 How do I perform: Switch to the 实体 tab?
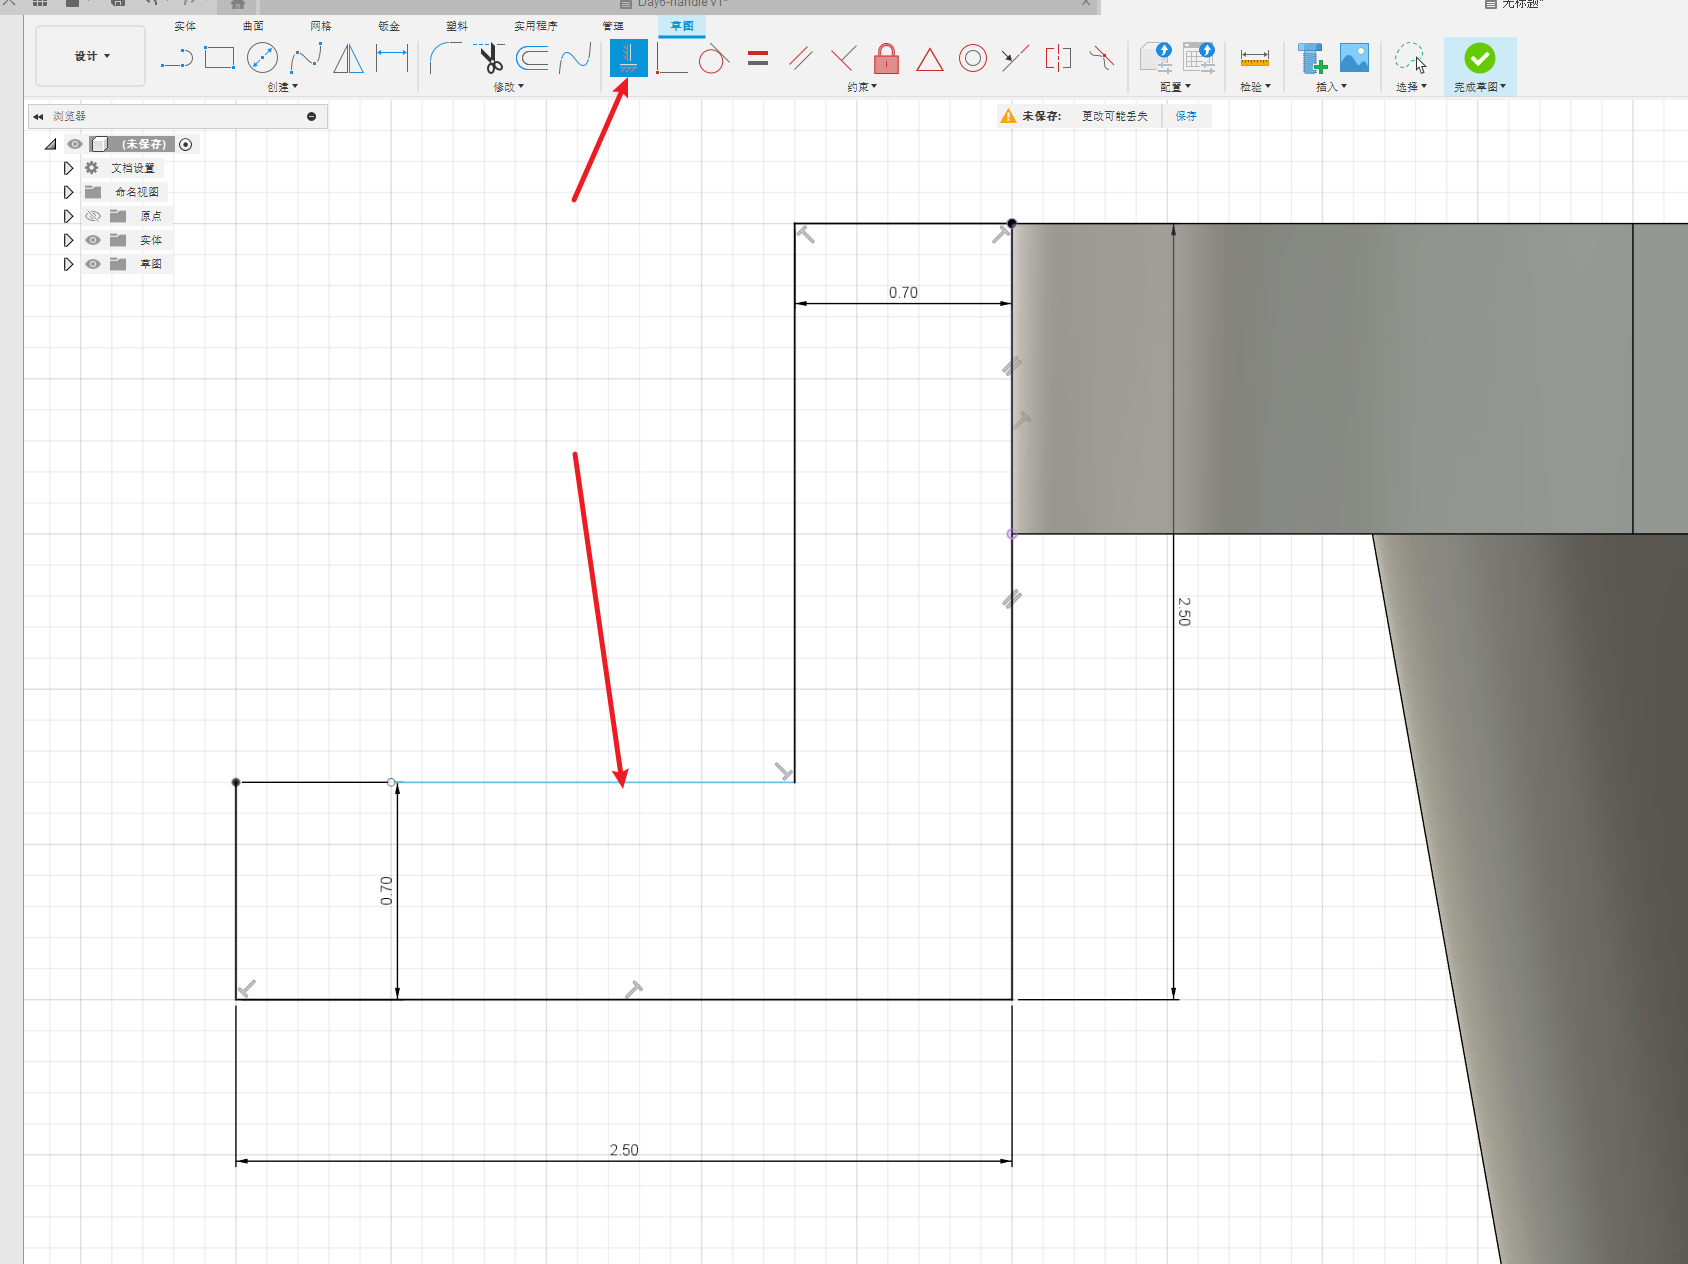(185, 26)
